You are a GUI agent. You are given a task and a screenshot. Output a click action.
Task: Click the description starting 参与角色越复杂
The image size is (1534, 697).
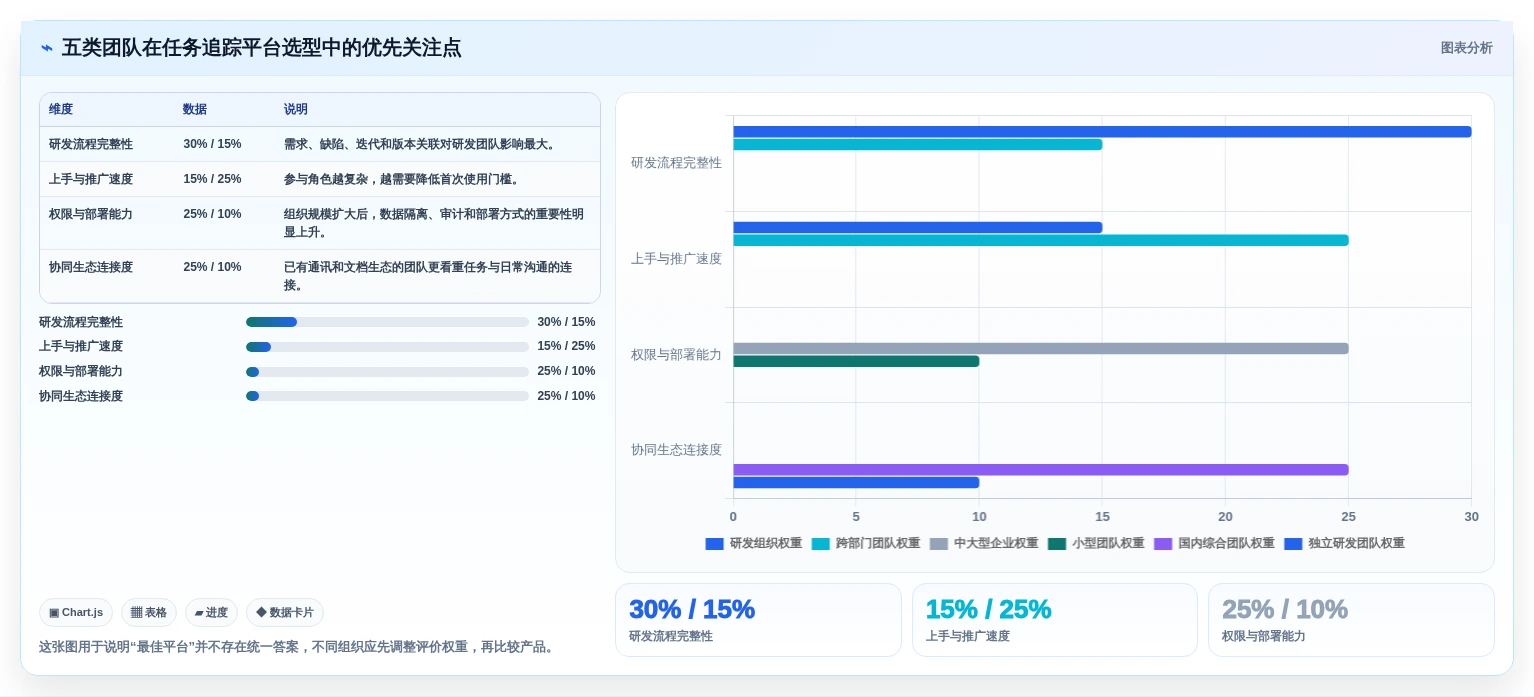[x=402, y=179]
